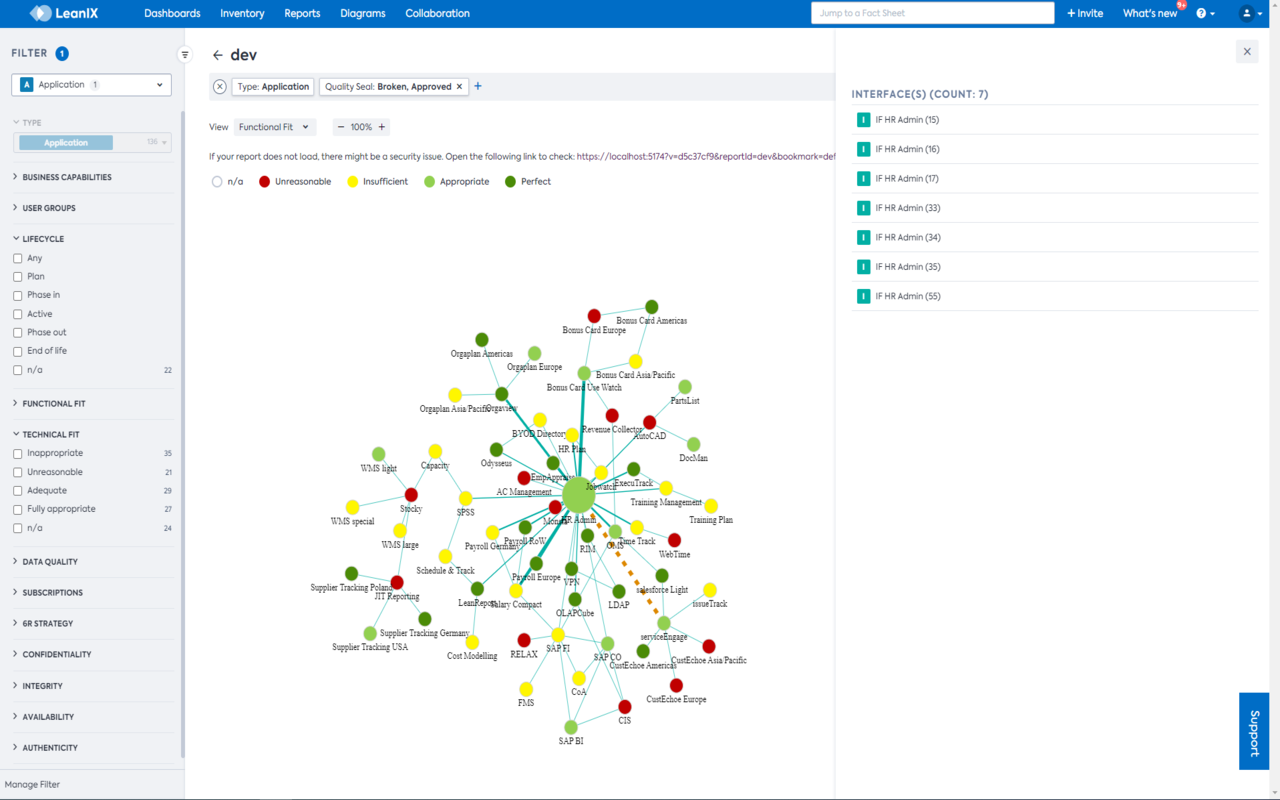Open the Support tab button
Screen dimensions: 1280x800
click(x=1254, y=731)
